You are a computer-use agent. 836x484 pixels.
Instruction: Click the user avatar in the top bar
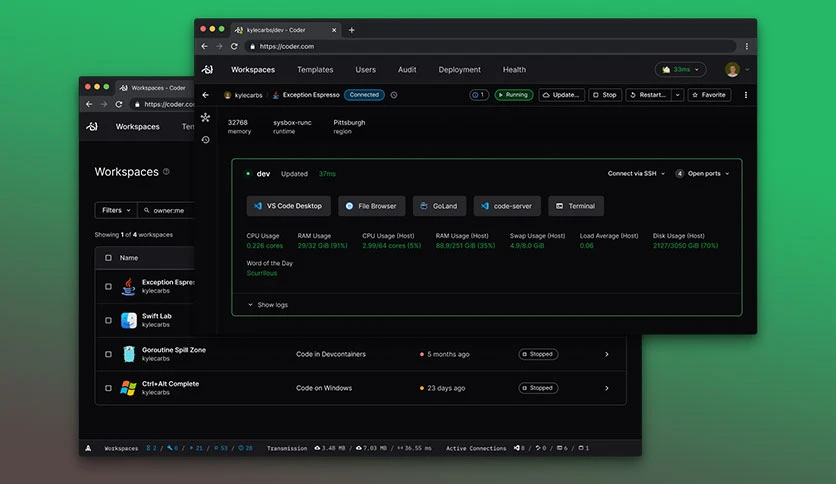point(732,69)
